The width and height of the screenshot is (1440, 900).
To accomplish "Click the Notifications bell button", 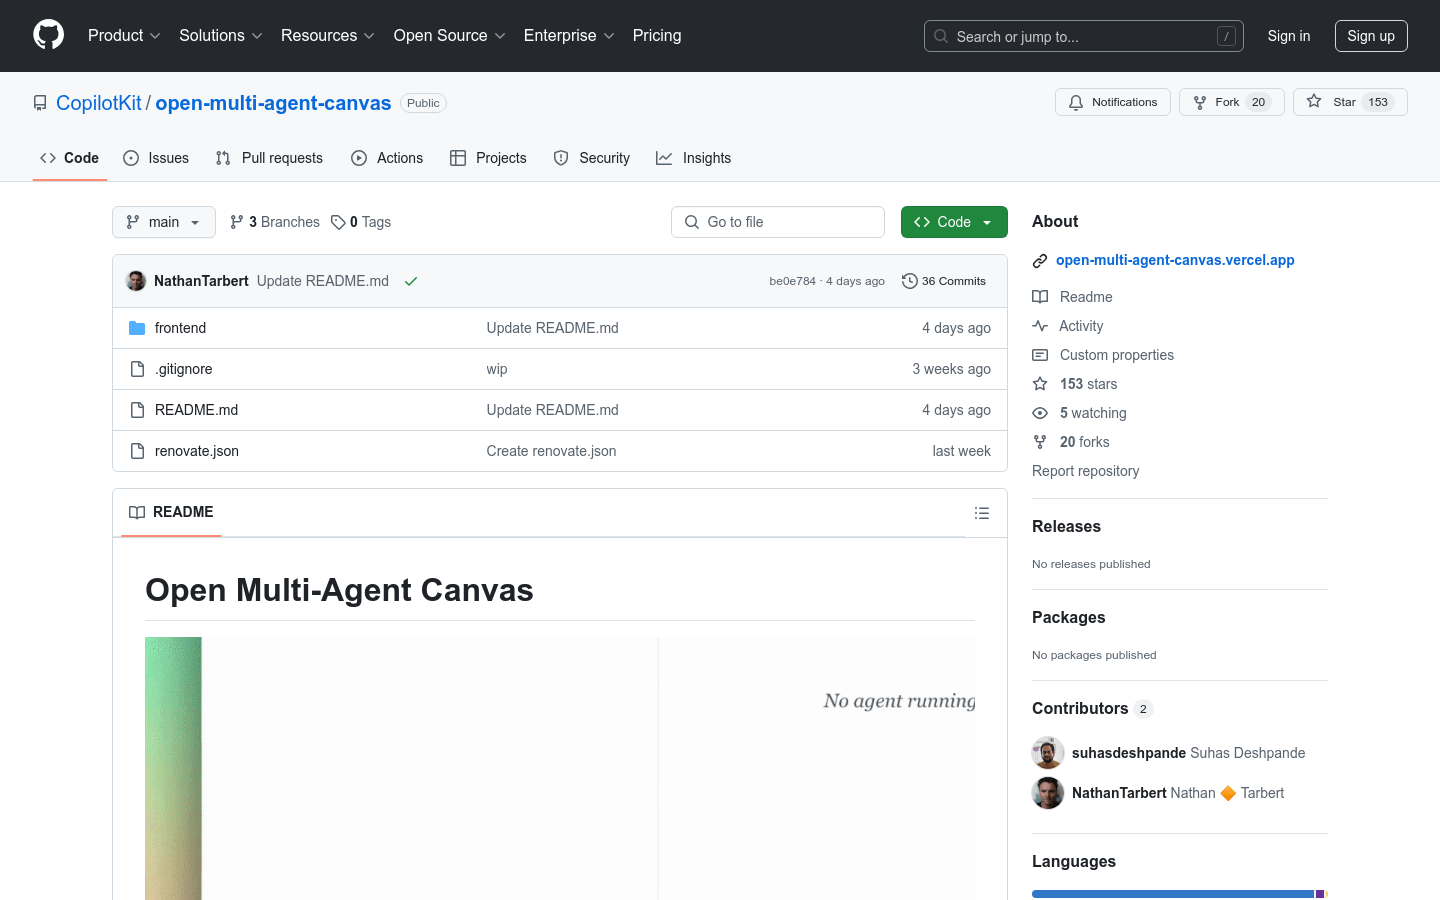I will coord(1112,102).
